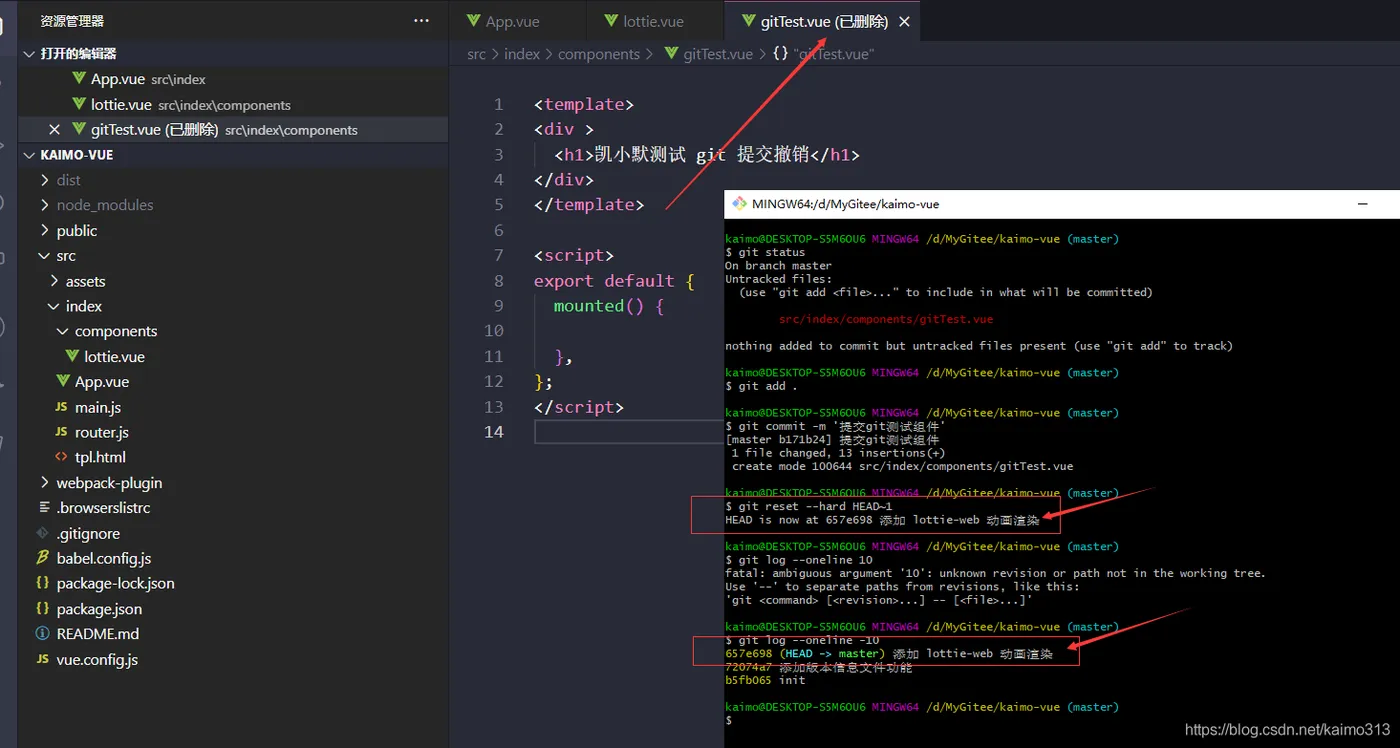Click "$ git add ." command in terminal
The image size is (1400, 748).
762,386
